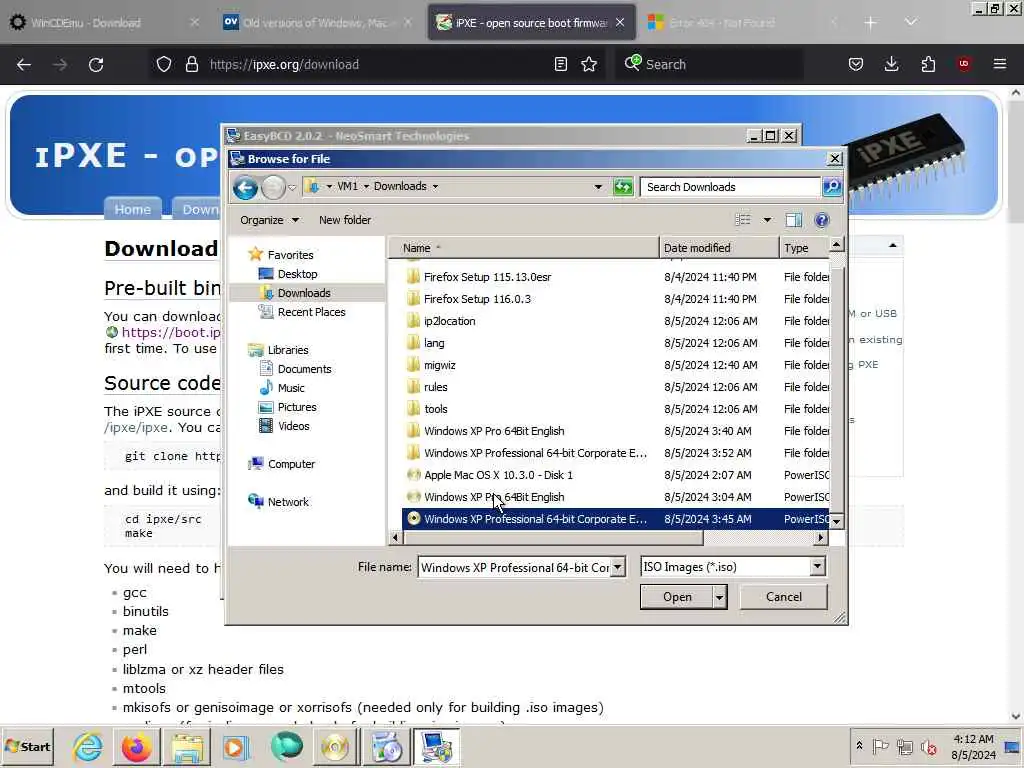Click the Start button
This screenshot has height=768, width=1024.
(28, 746)
